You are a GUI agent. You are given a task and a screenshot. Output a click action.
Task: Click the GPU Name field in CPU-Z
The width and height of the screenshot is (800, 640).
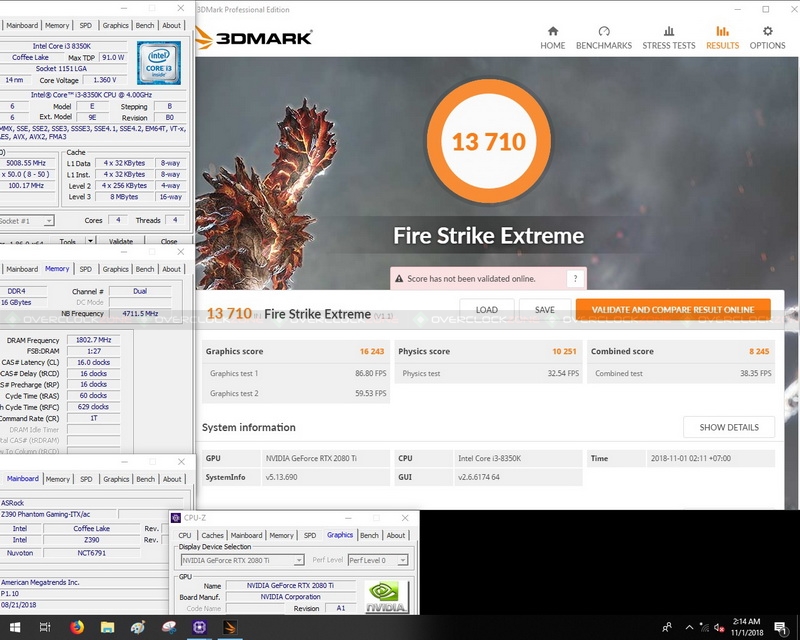pos(290,585)
